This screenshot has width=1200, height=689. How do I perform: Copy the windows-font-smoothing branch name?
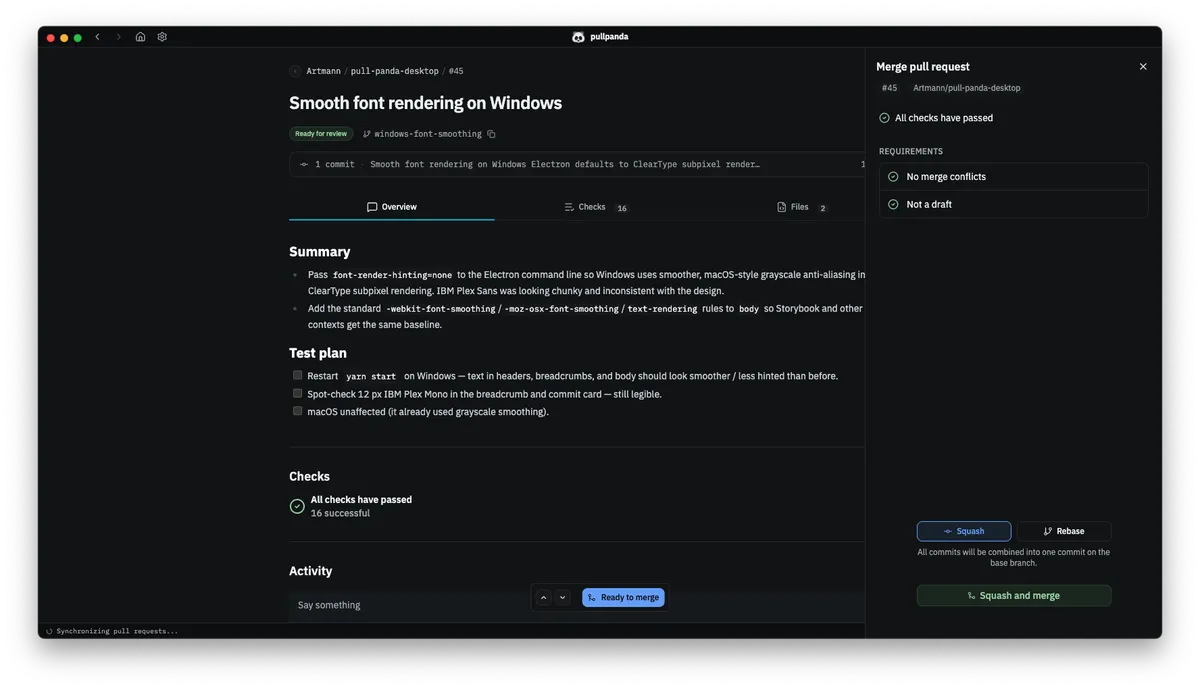491,134
